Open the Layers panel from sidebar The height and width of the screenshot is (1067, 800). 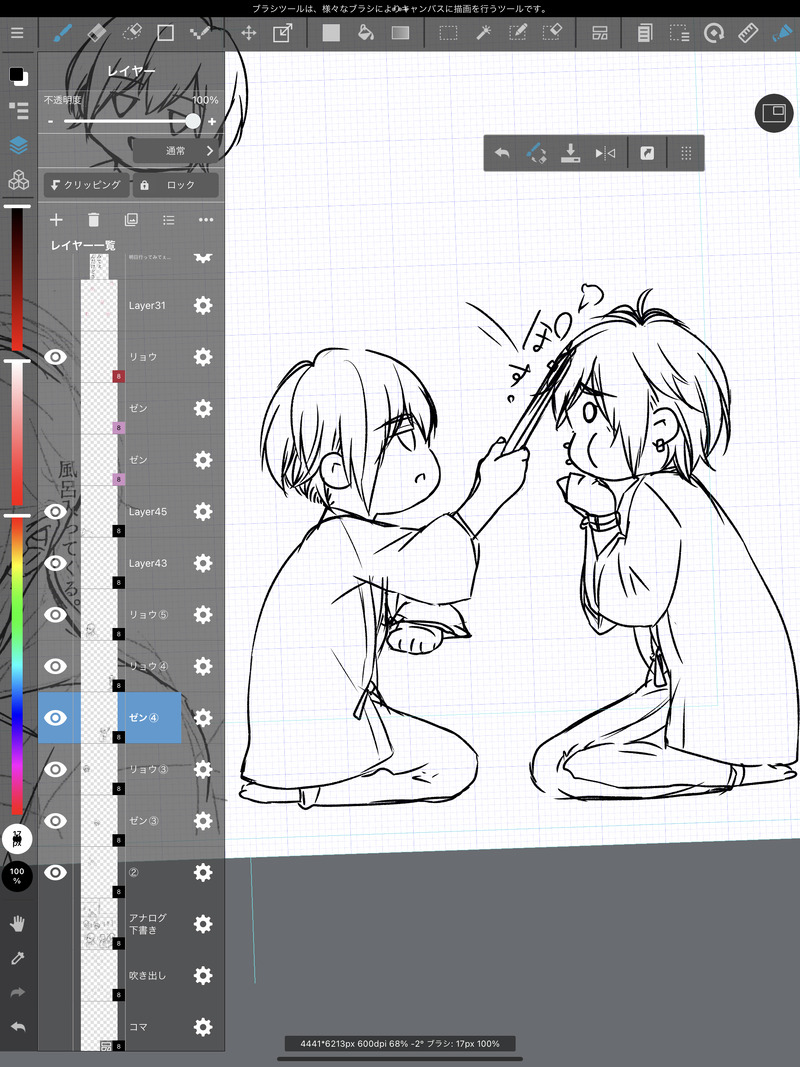pyautogui.click(x=18, y=145)
